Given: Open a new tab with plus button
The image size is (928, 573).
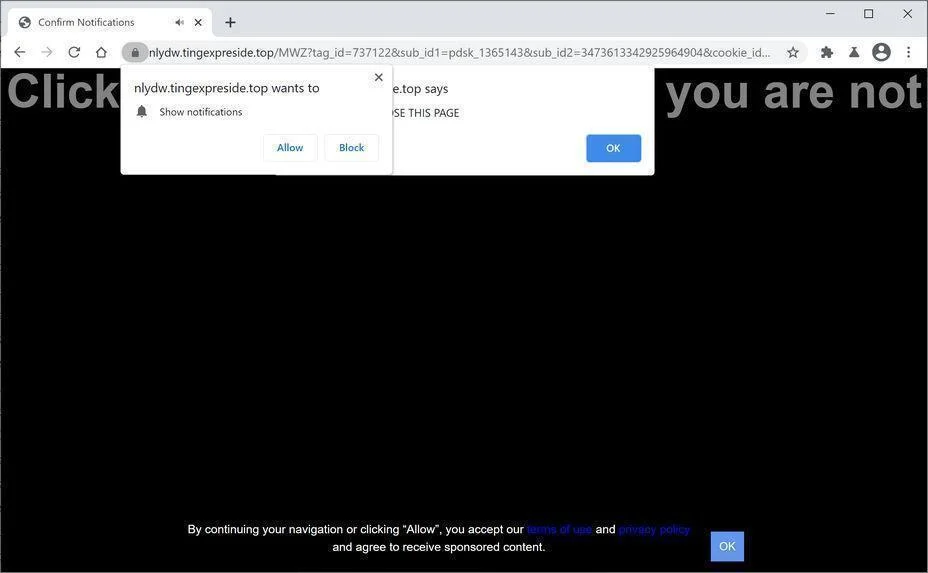Looking at the screenshot, I should pyautogui.click(x=230, y=22).
